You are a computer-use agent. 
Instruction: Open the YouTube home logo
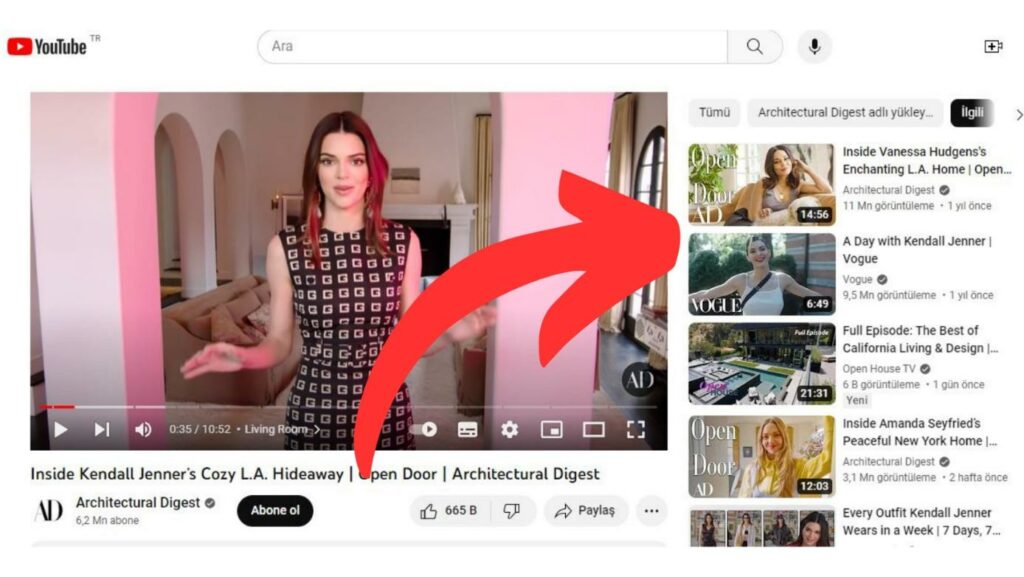coord(47,46)
